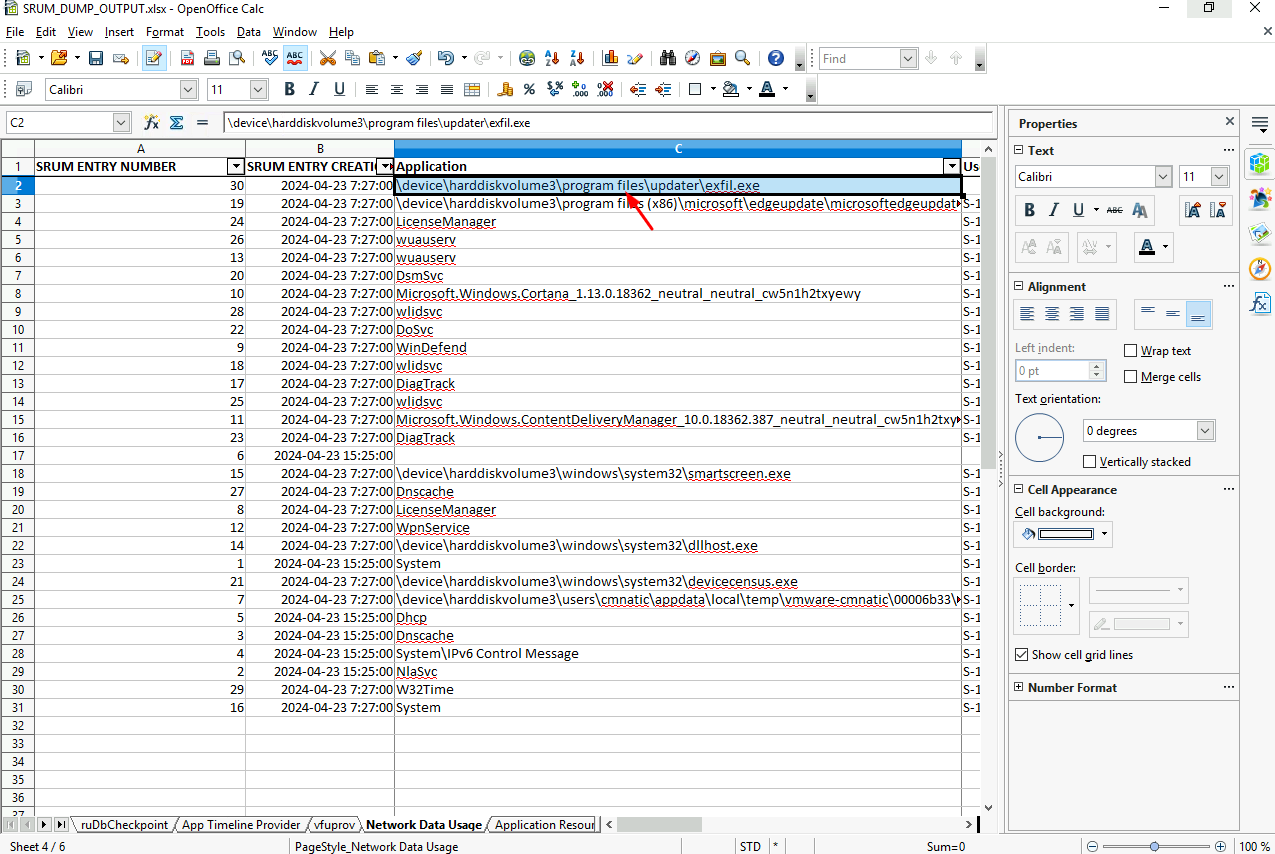This screenshot has height=854, width=1275.
Task: Click the Merge Cells toolbar icon
Action: point(472,90)
